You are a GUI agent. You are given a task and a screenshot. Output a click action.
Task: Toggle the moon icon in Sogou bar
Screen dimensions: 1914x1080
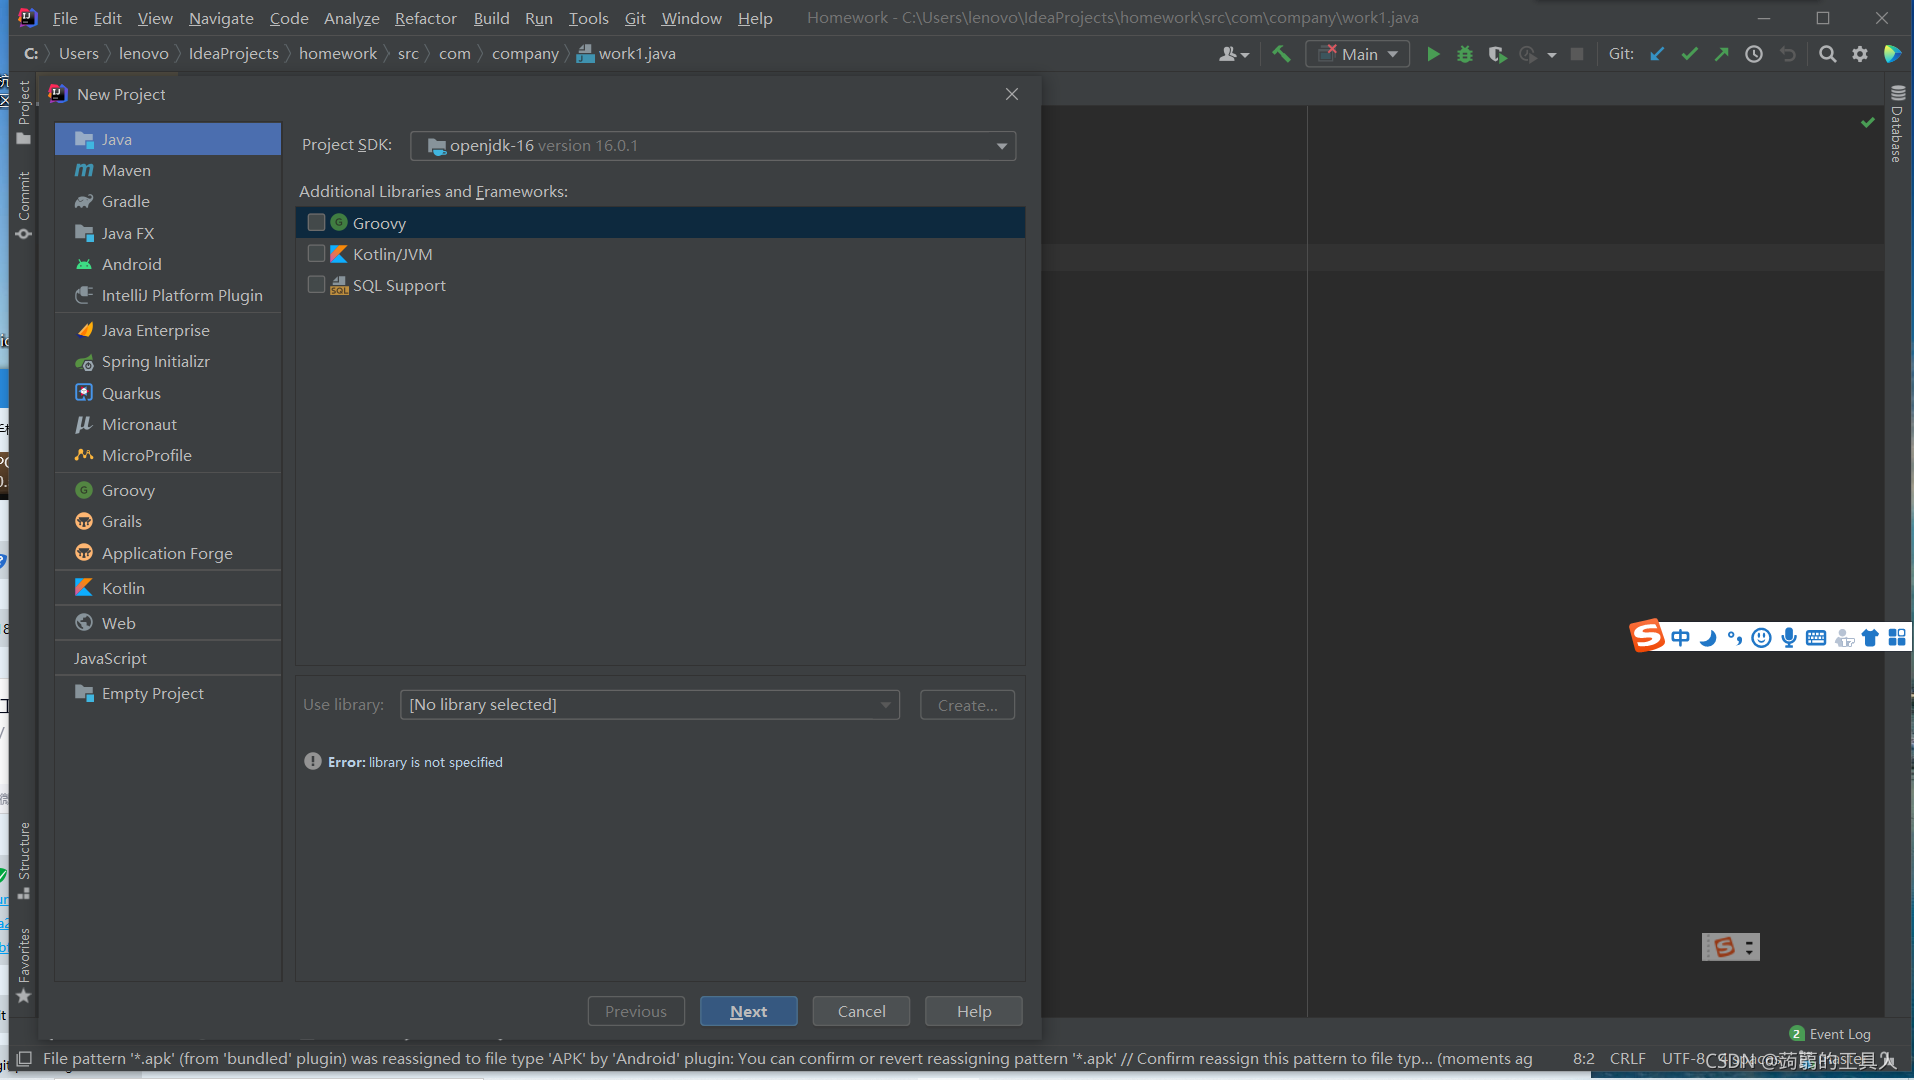pos(1708,638)
